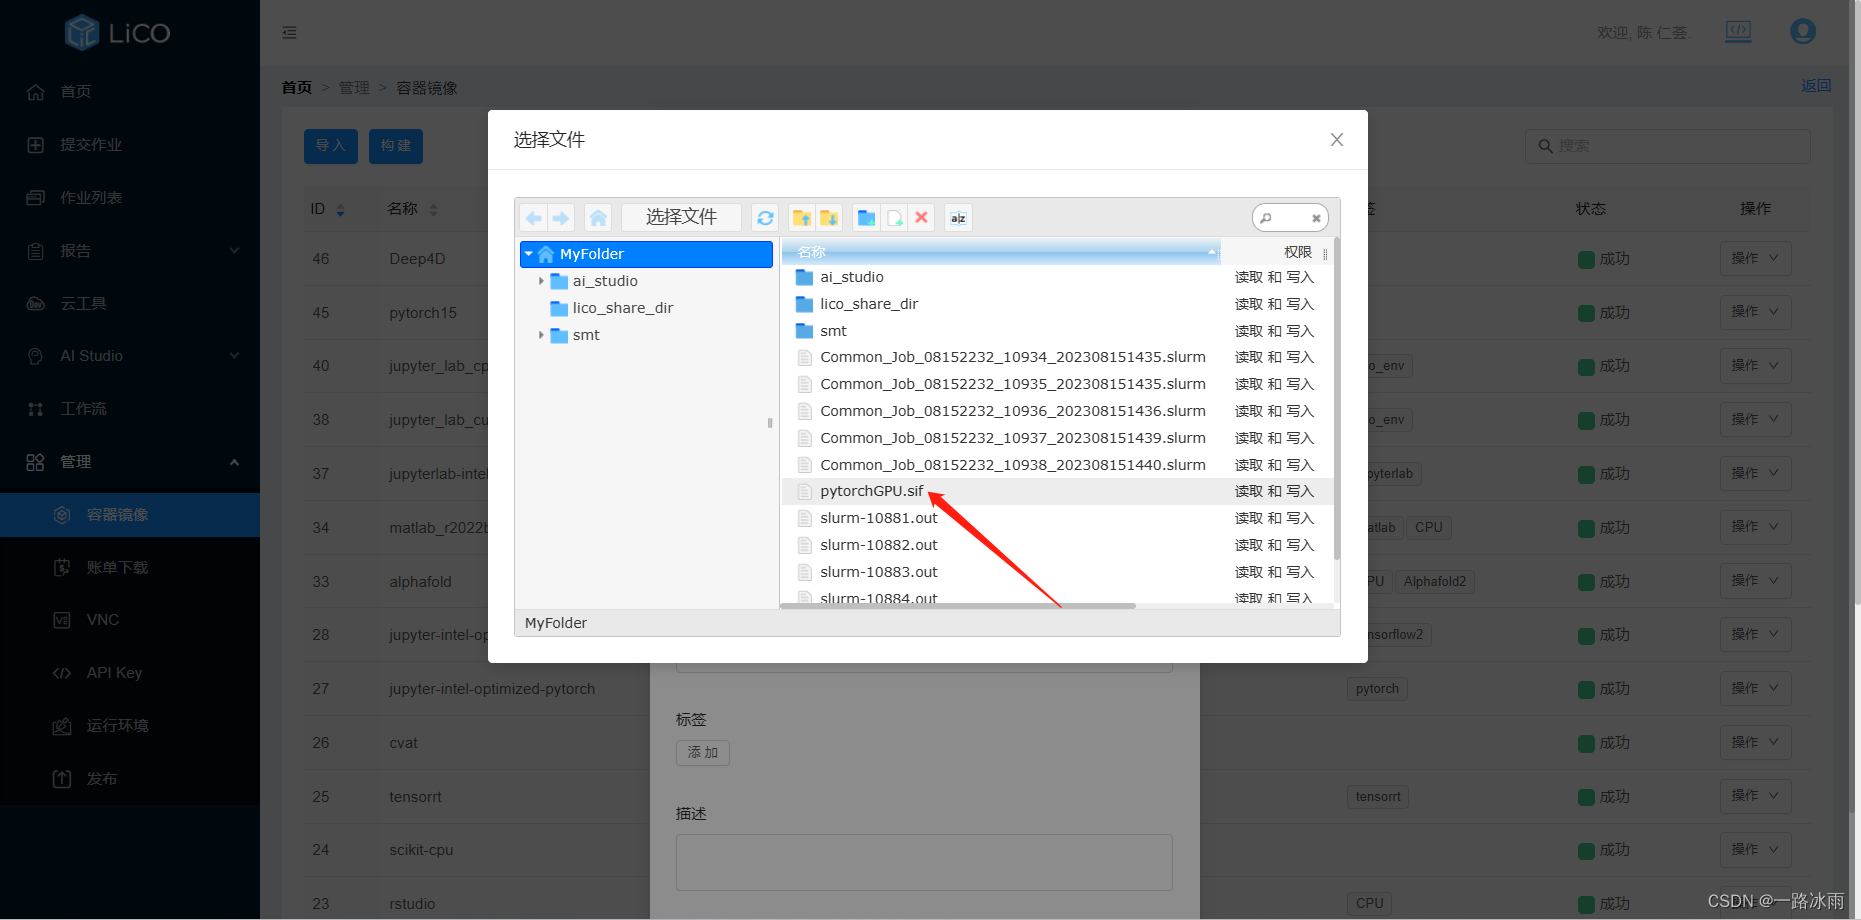Expand the AI Studio sidebar menu
1861x920 pixels.
(x=130, y=355)
